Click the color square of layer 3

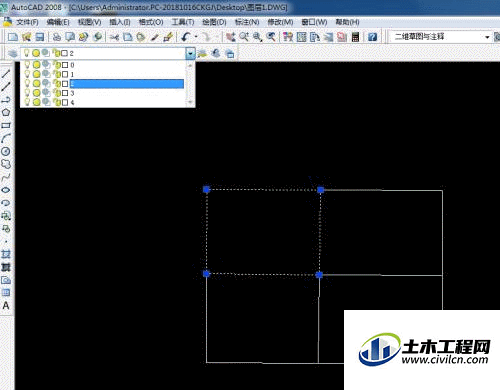click(65, 93)
